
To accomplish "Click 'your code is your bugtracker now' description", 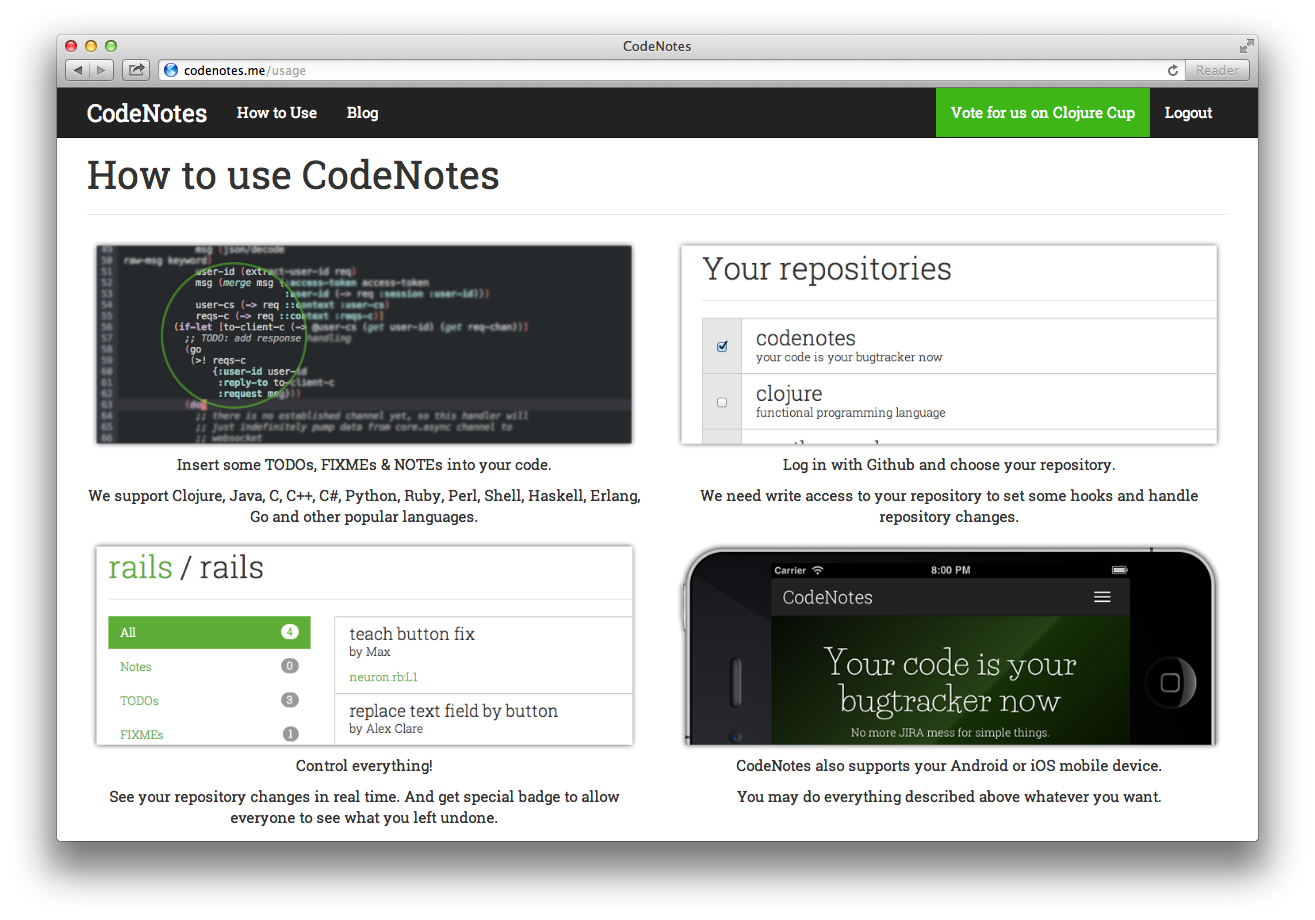I will [x=849, y=357].
